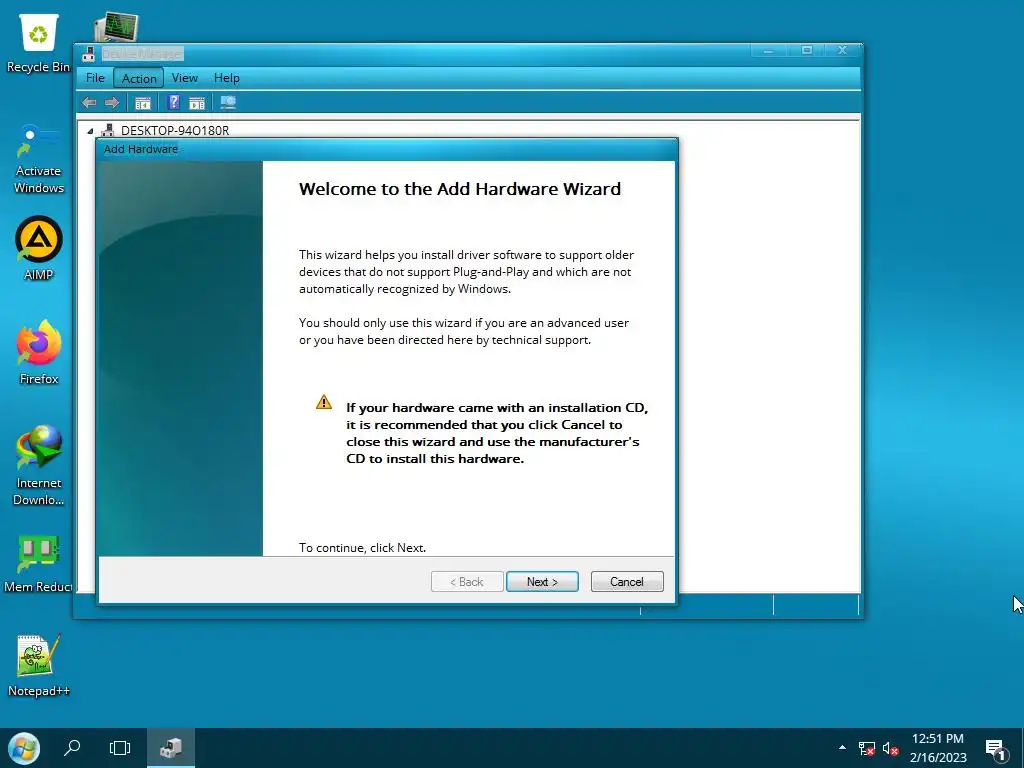Open the notification center icon
The width and height of the screenshot is (1024, 768).
[995, 749]
